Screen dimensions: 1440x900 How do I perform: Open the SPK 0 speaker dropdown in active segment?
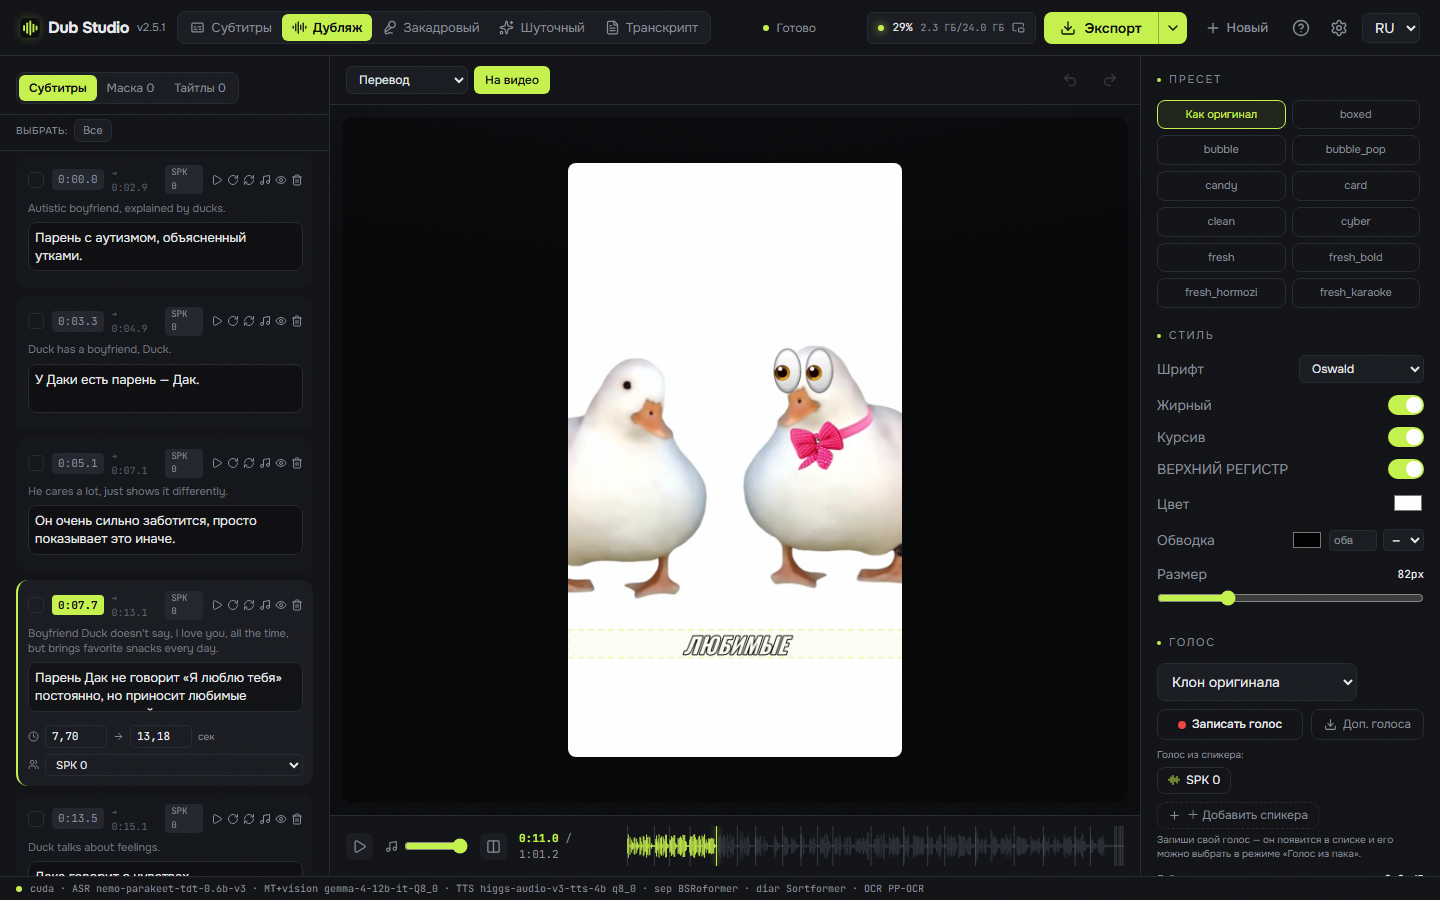tap(174, 765)
